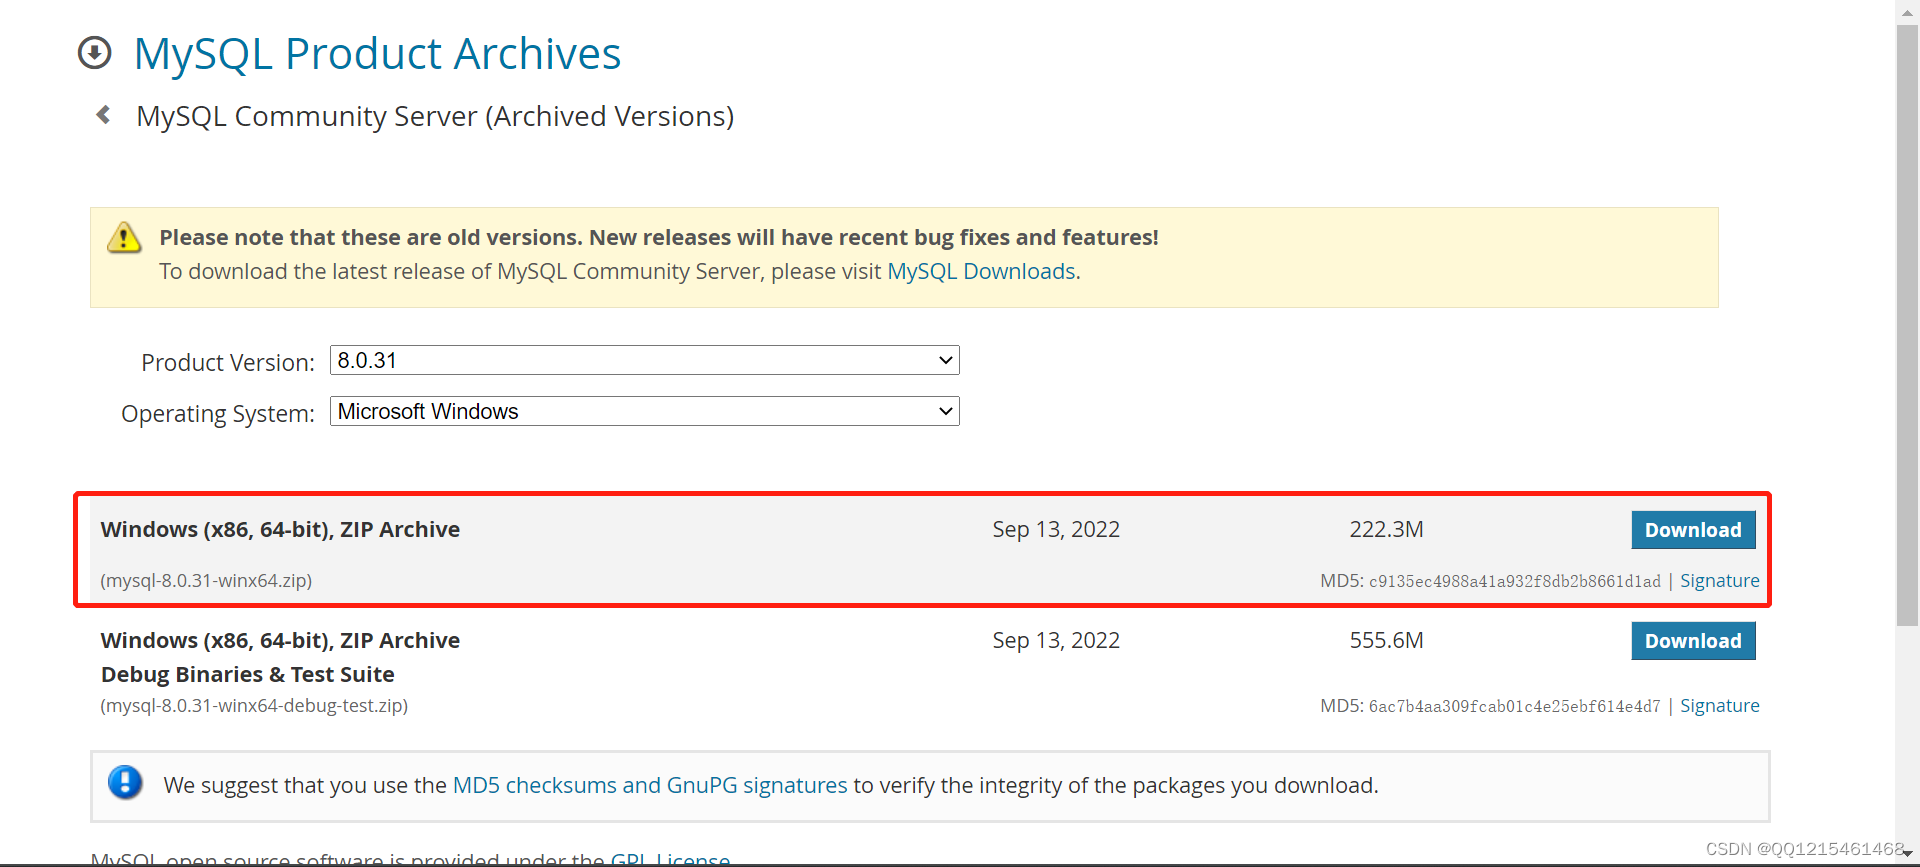
Task: Open Signature link for the debug-test zip
Action: point(1719,706)
